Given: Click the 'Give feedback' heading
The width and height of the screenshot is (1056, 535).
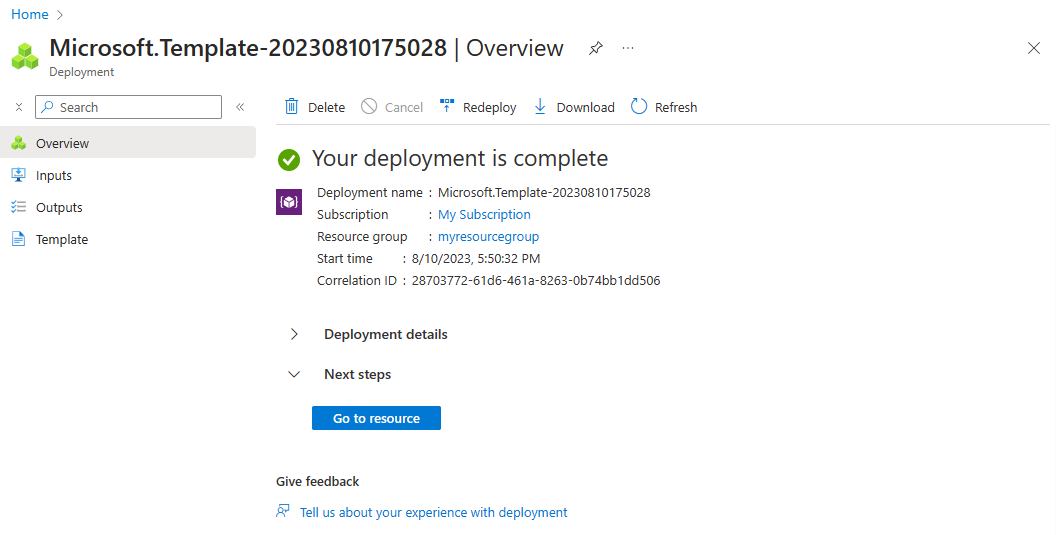Looking at the screenshot, I should pos(317,481).
